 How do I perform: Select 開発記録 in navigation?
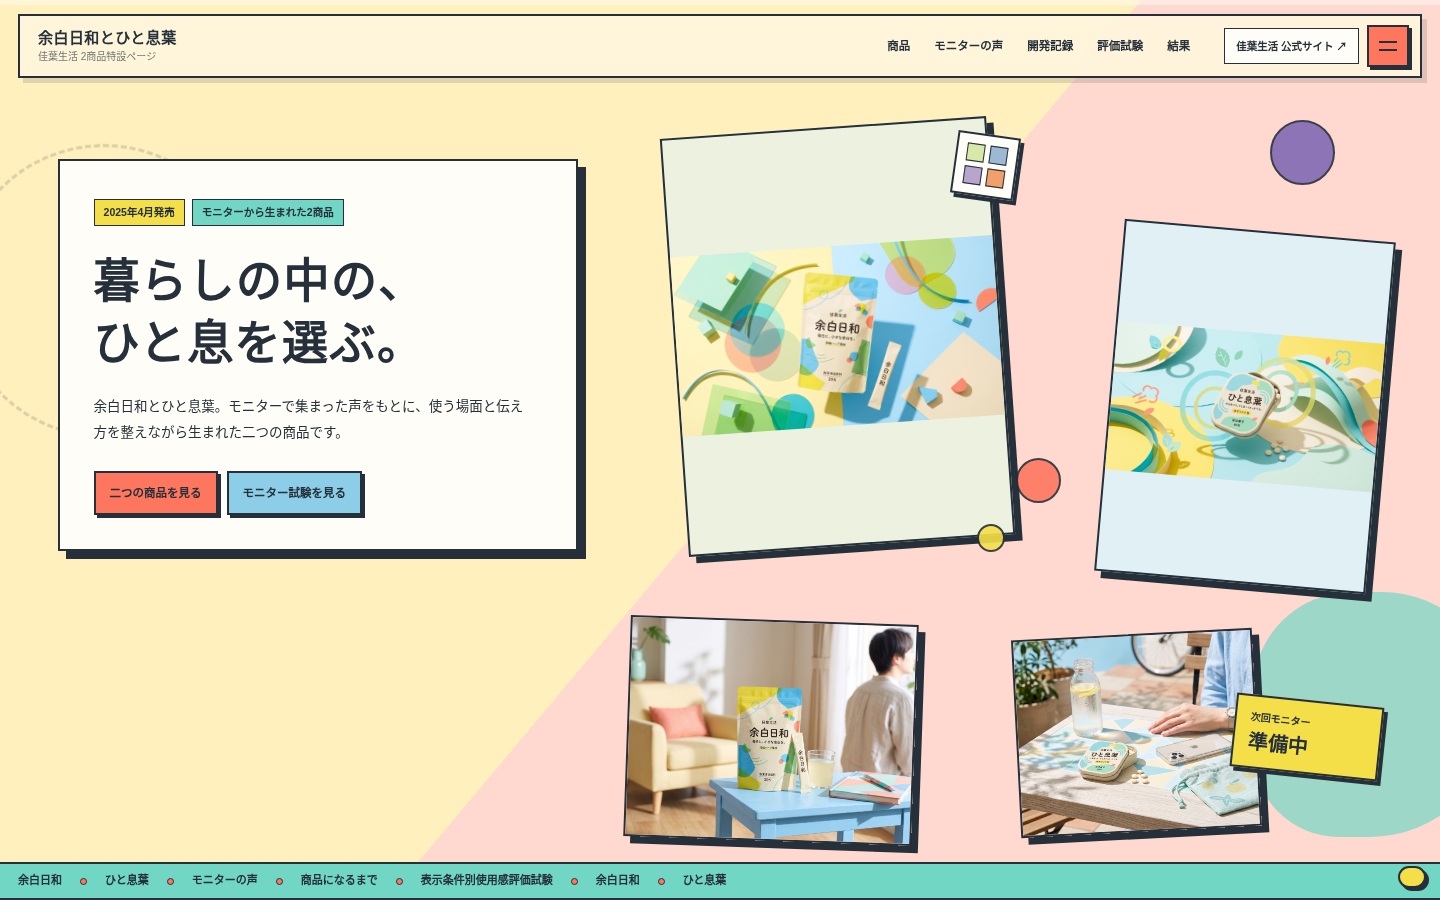(x=1050, y=46)
